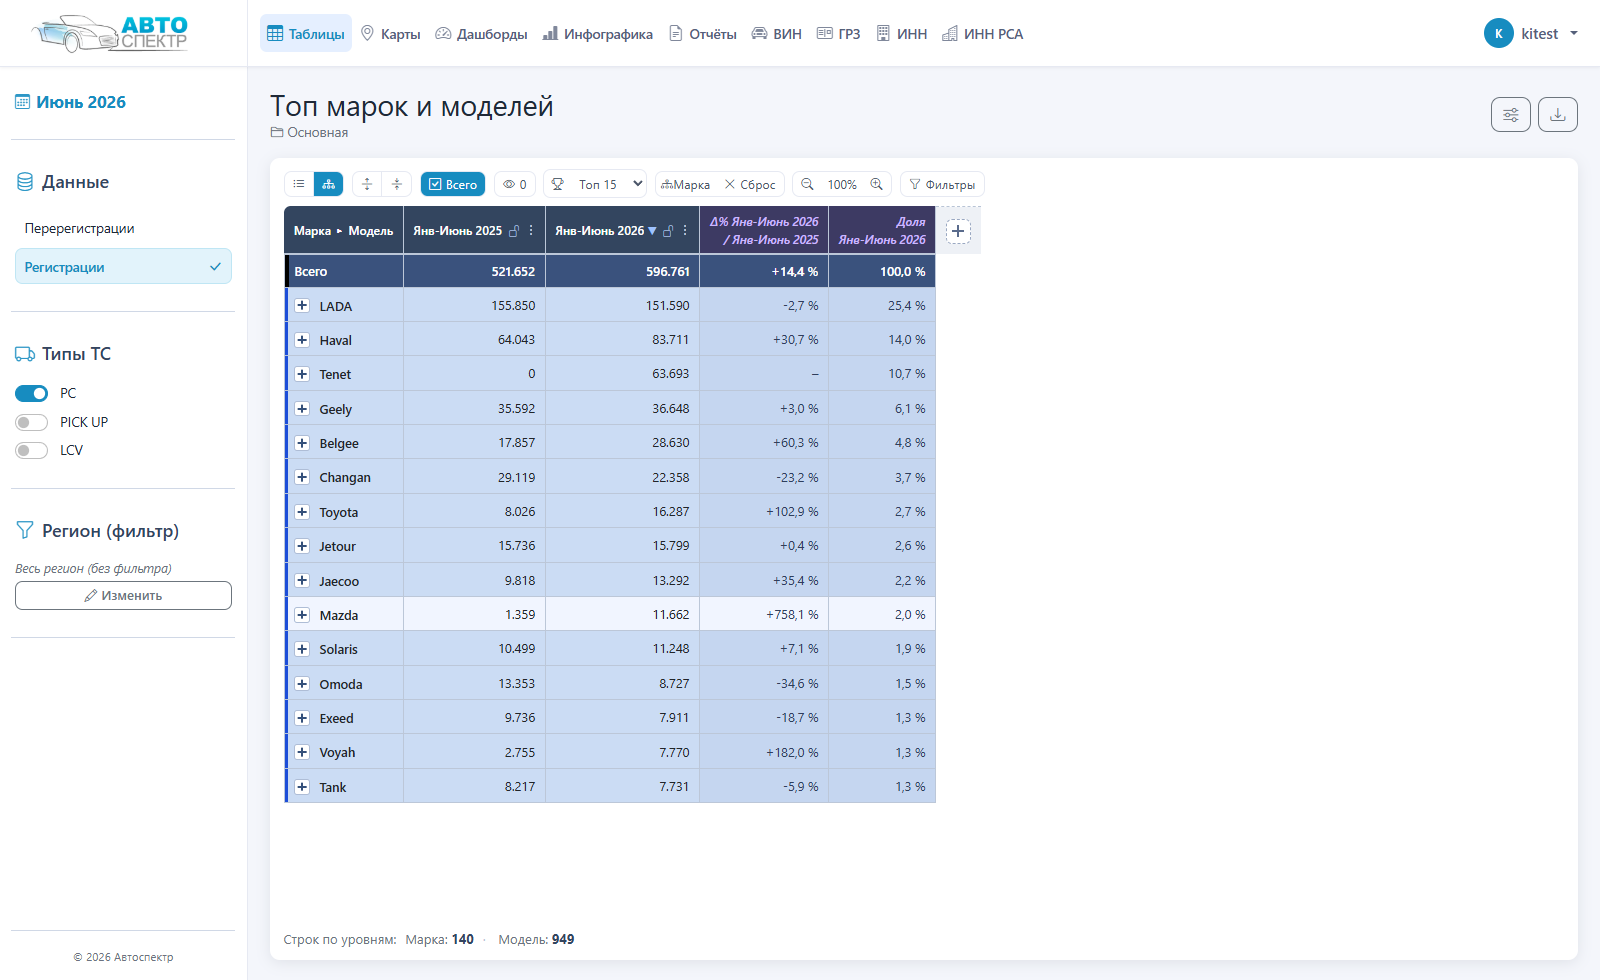The width and height of the screenshot is (1600, 980).
Task: Click the Доля Янв-Июнь 2026 column header
Action: pyautogui.click(x=882, y=231)
